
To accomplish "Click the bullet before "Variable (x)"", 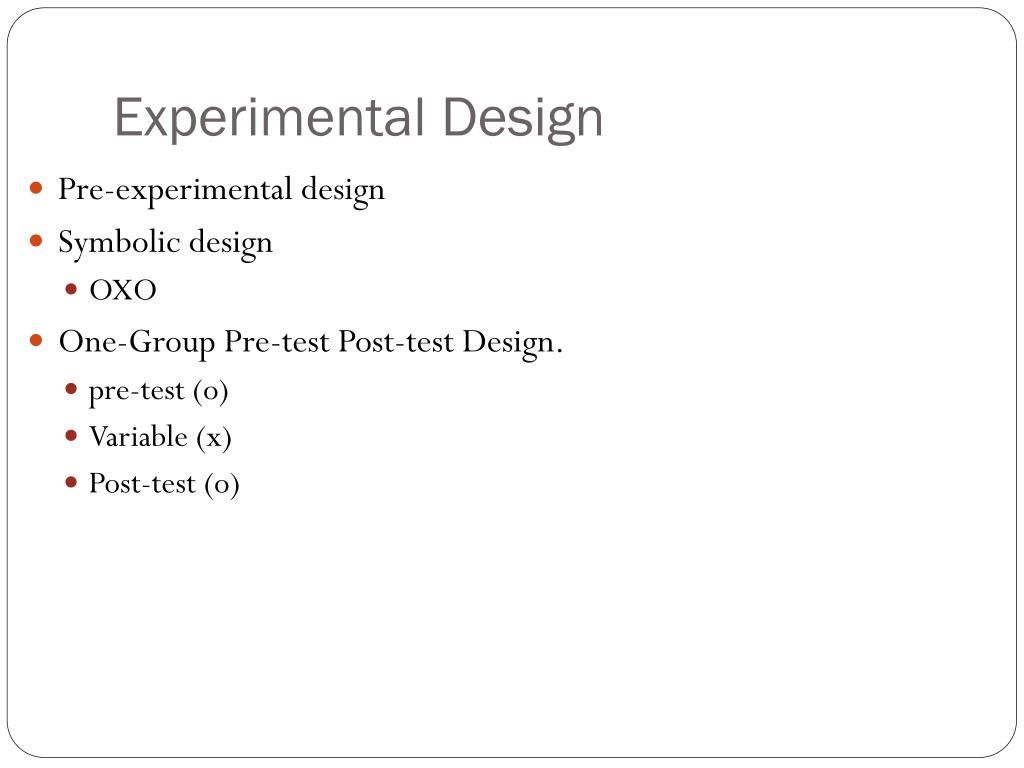I will coord(71,435).
